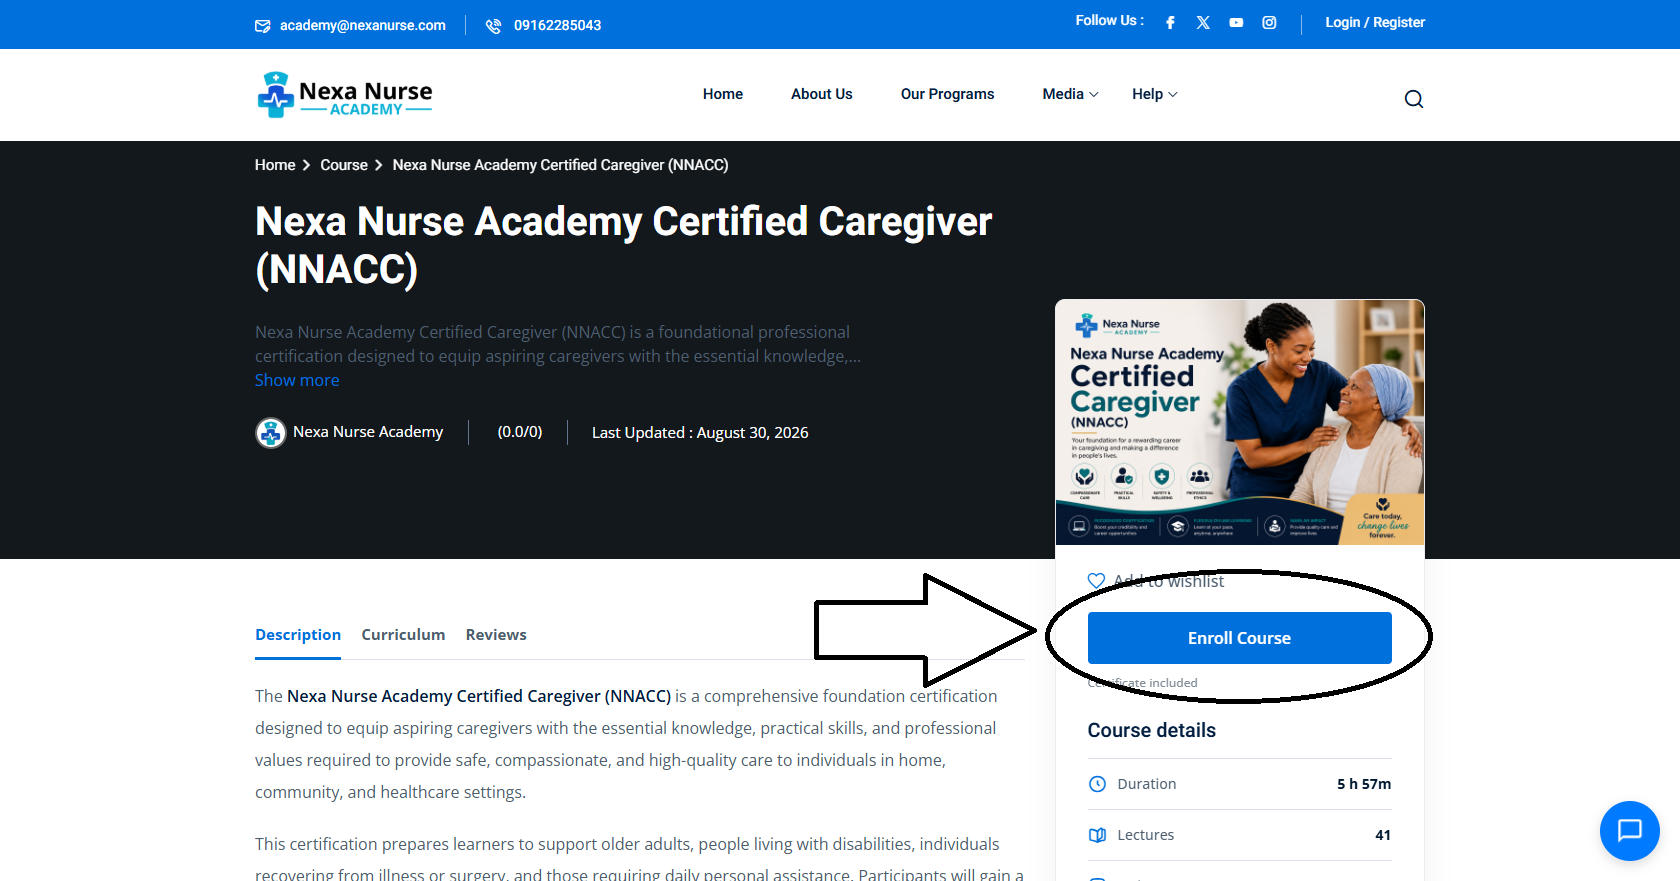Click the Duration clock icon
The height and width of the screenshot is (881, 1680).
[x=1097, y=784]
